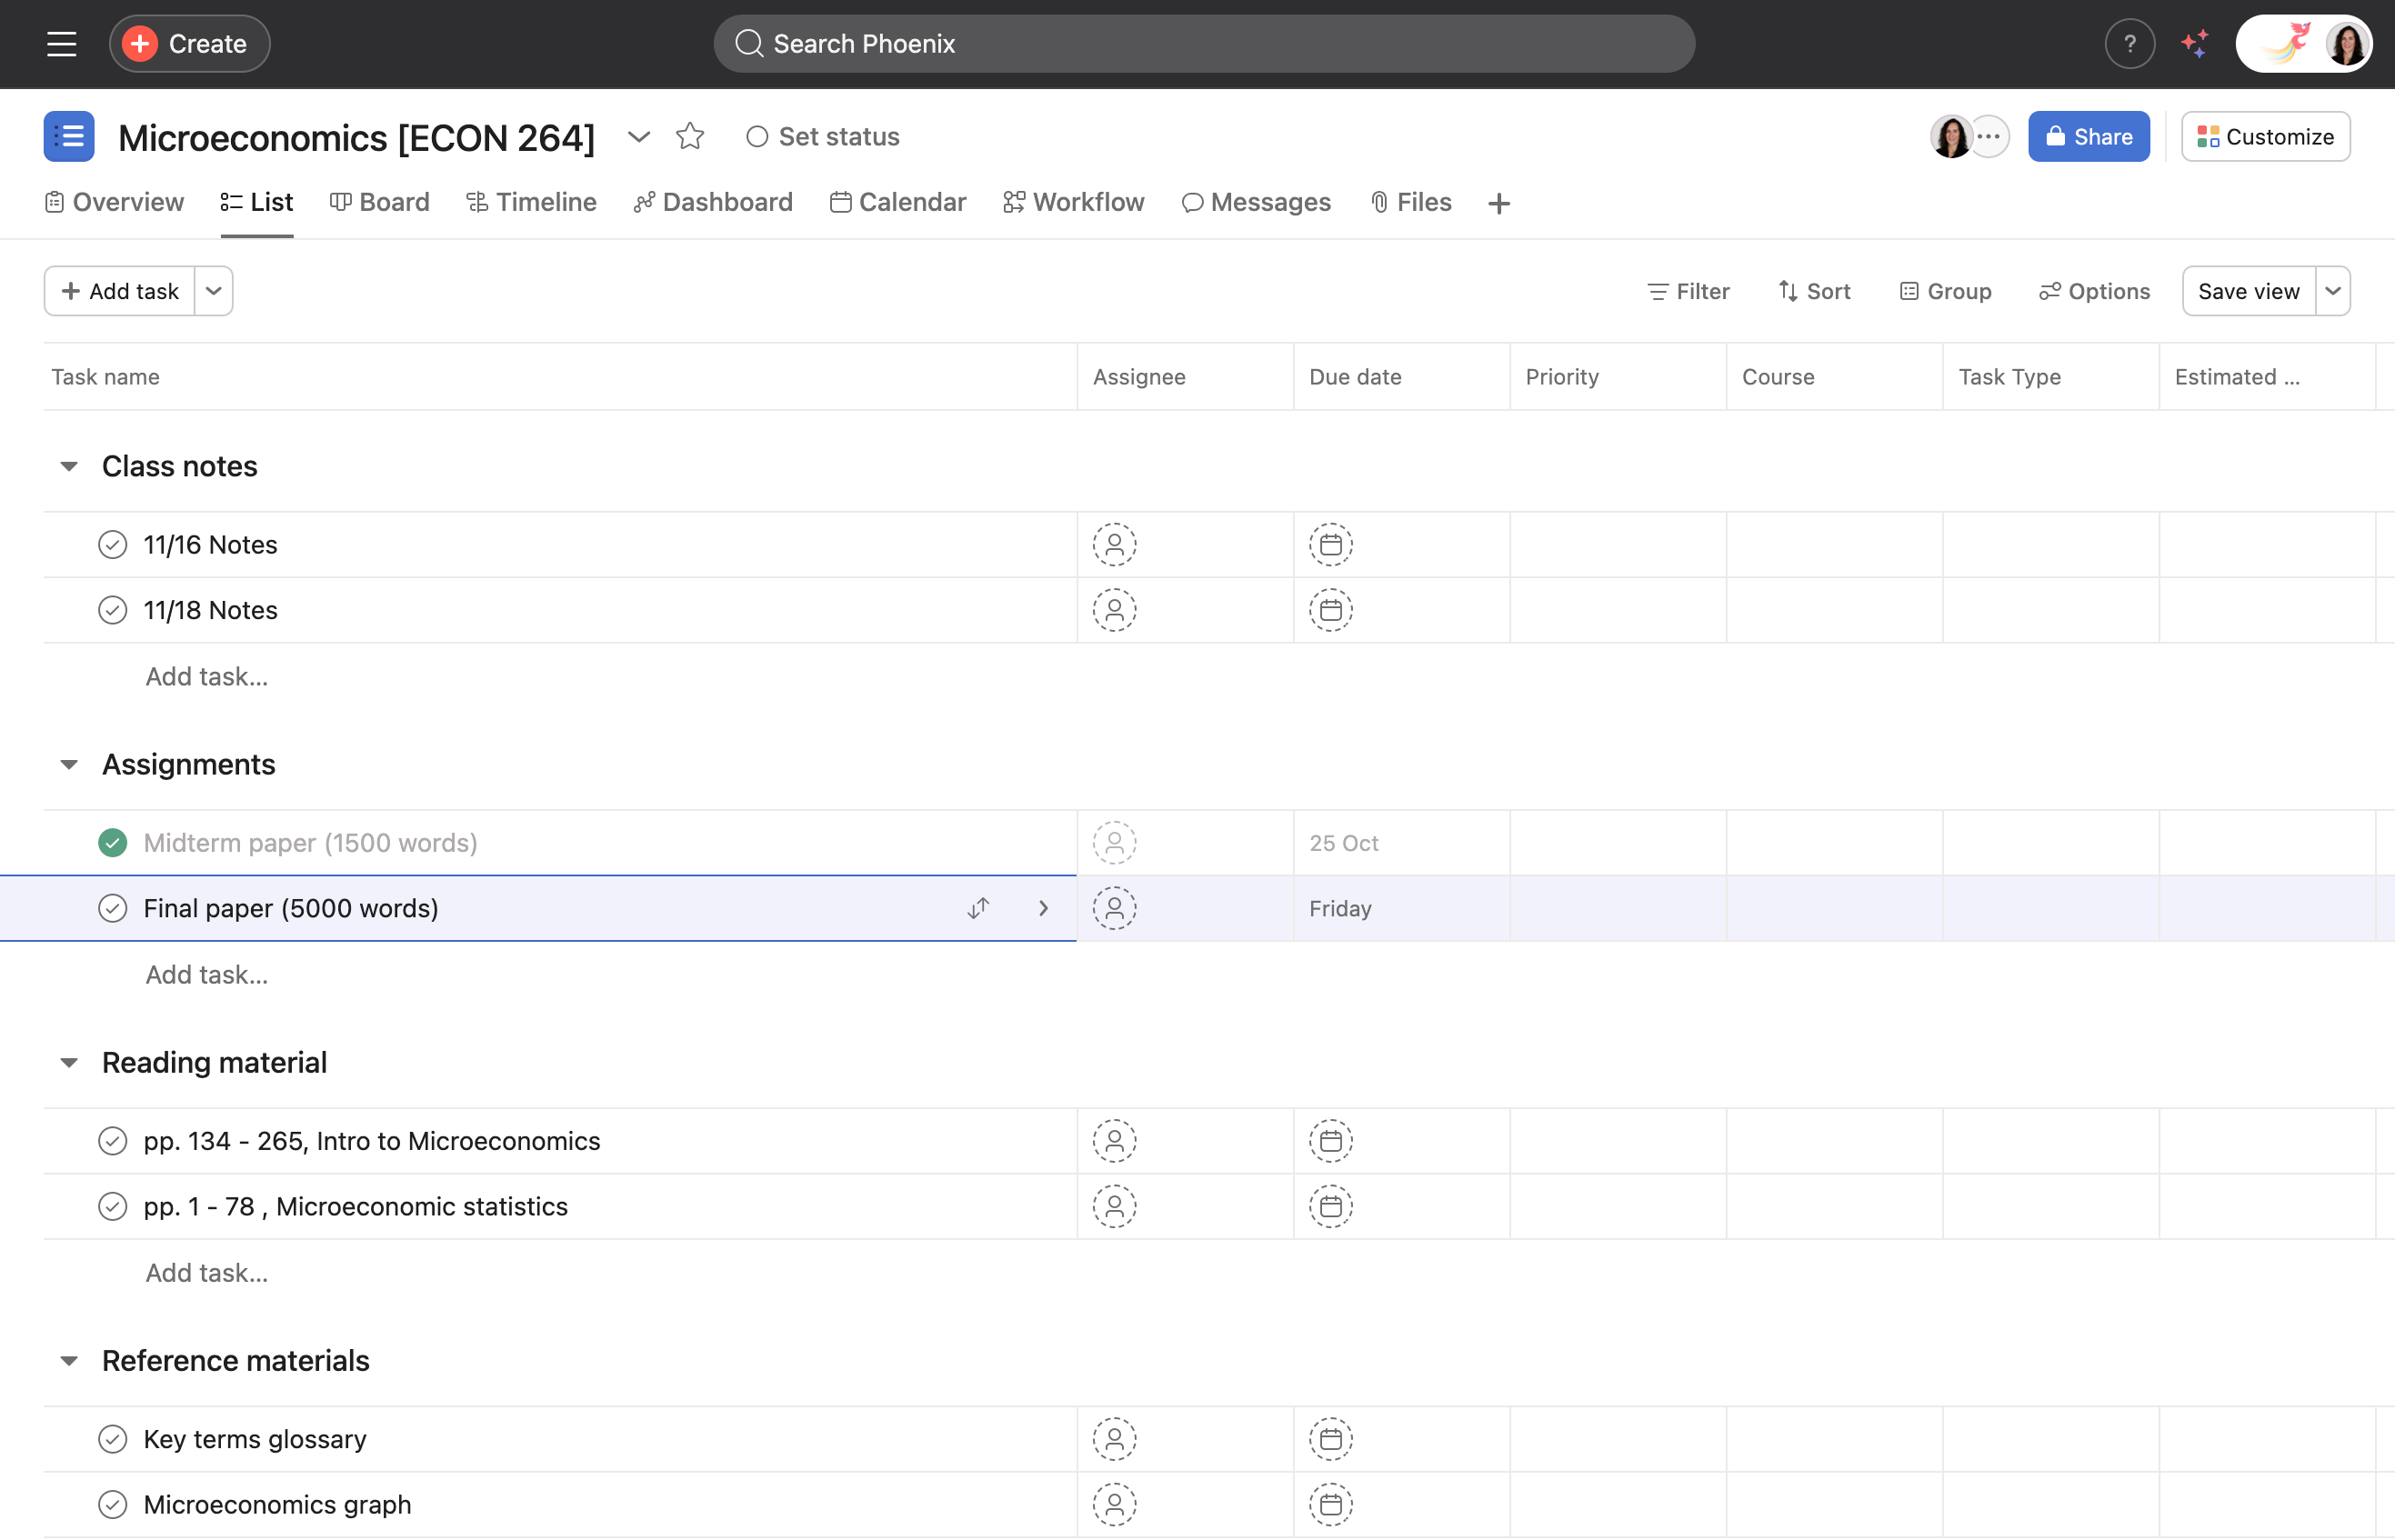Open the Search Phoenix field
This screenshot has height=1540, width=2395.
(1203, 43)
